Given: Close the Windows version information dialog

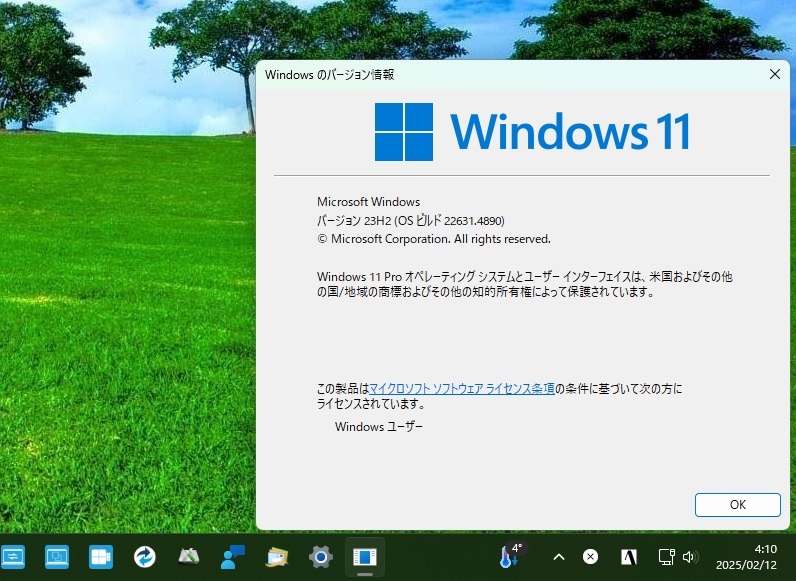Looking at the screenshot, I should 775,74.
